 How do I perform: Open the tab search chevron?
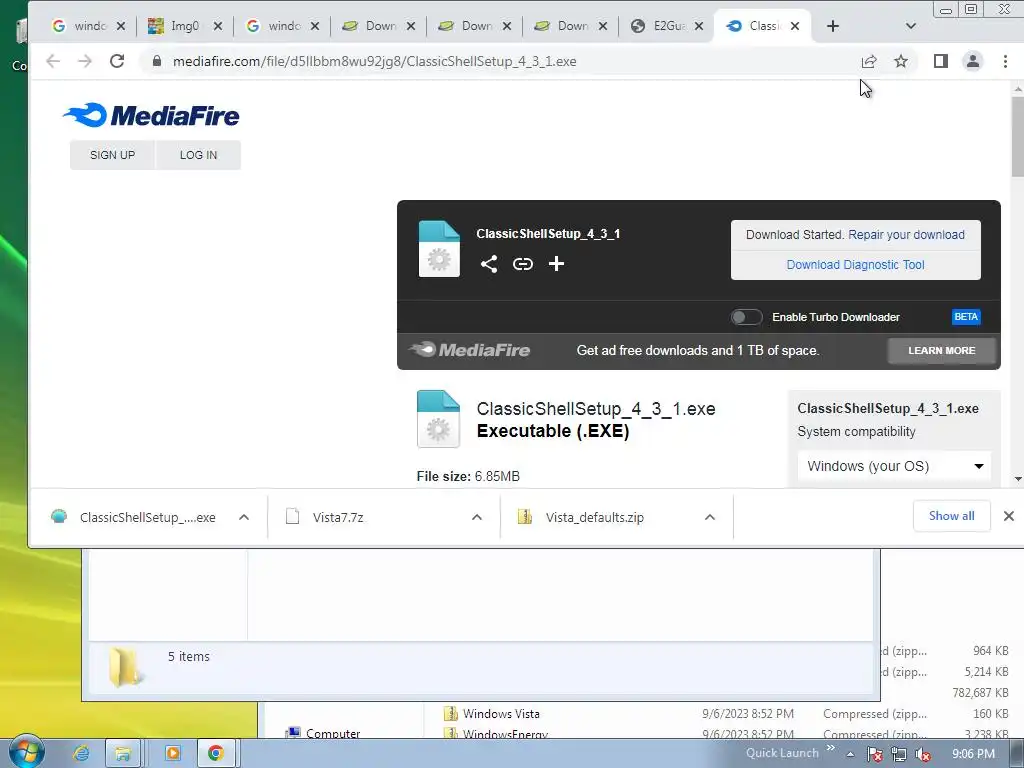(x=911, y=26)
